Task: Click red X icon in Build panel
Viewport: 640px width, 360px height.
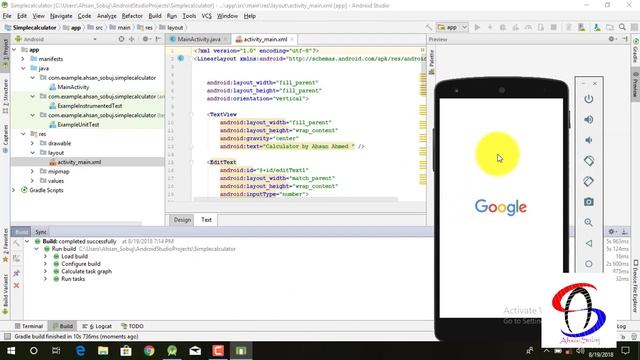Action: point(16,286)
